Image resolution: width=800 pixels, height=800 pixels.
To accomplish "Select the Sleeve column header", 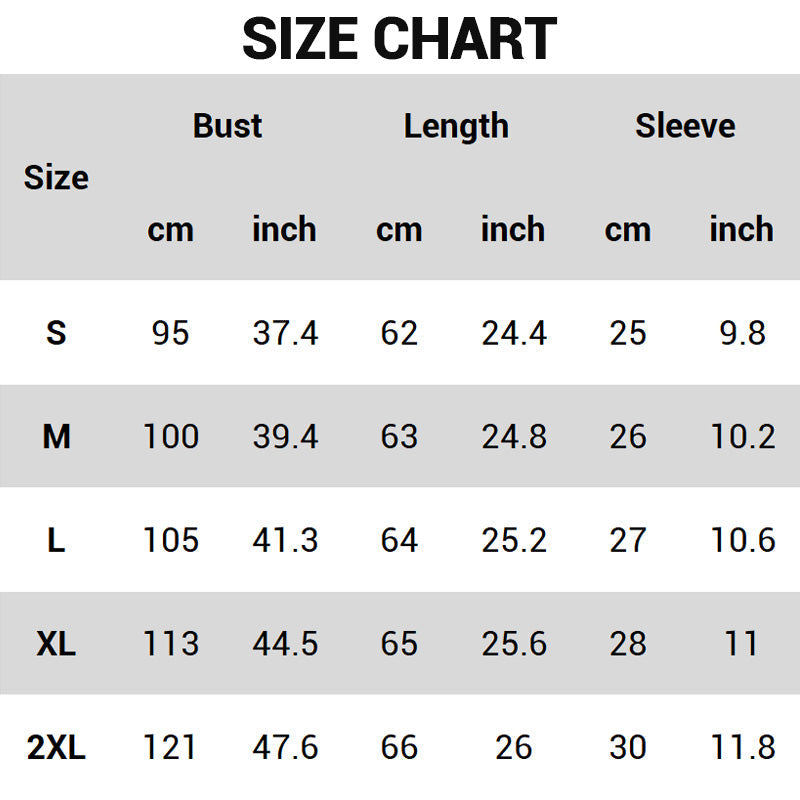I will click(685, 126).
